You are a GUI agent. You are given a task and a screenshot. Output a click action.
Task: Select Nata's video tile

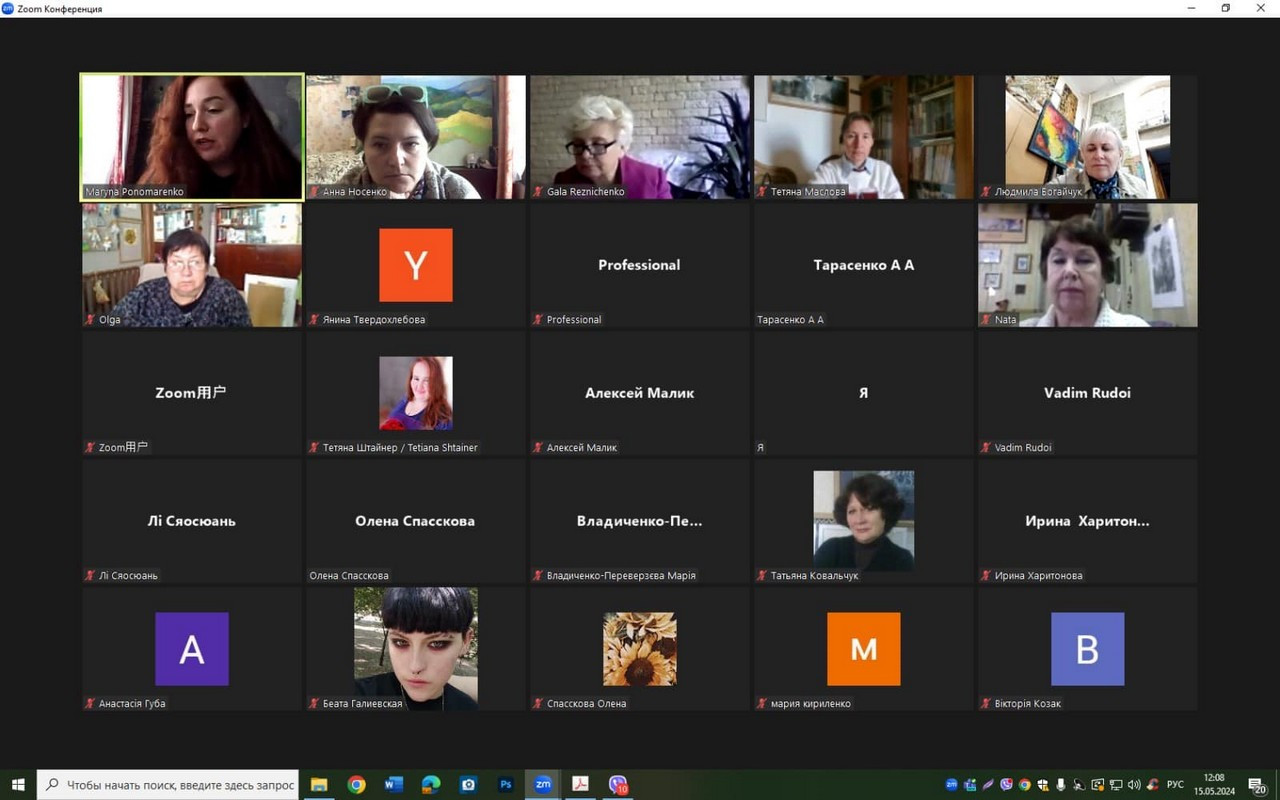(x=1088, y=265)
